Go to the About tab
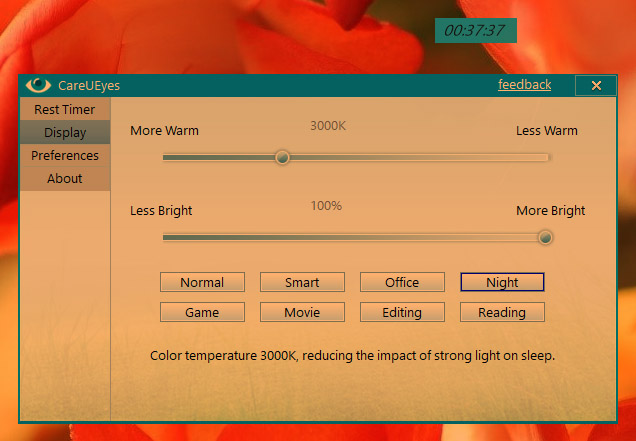Screen dimensions: 636x441 [65, 179]
